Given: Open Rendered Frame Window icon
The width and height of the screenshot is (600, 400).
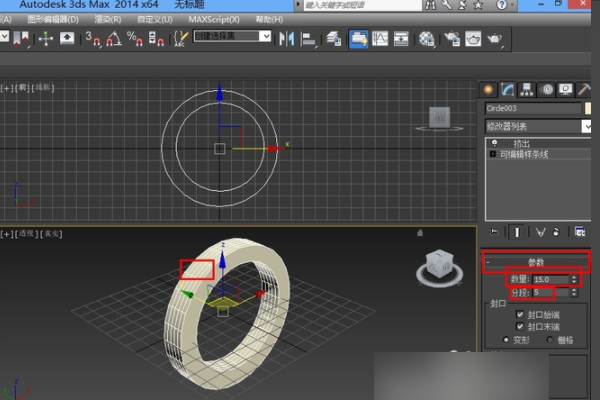Looking at the screenshot, I should coord(473,39).
